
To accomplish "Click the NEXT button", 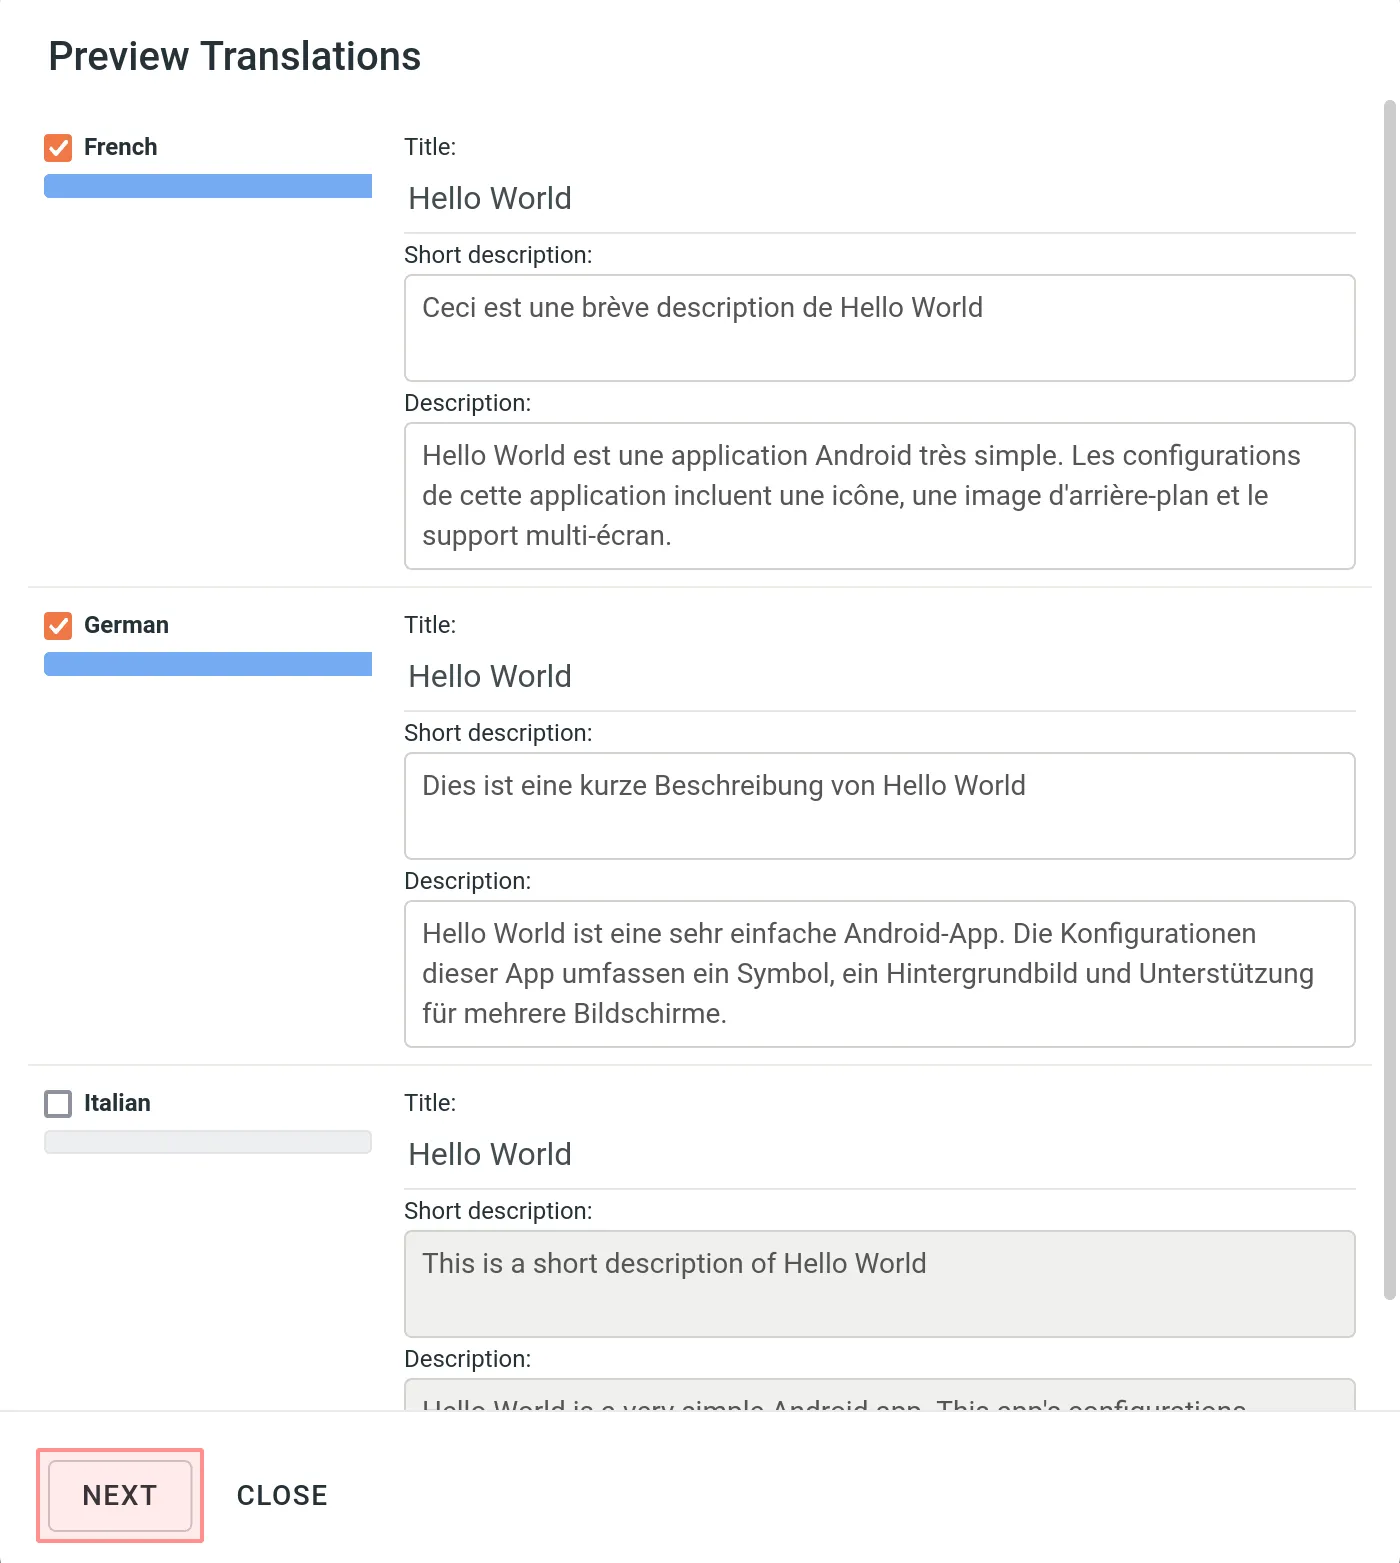I will pos(119,1494).
